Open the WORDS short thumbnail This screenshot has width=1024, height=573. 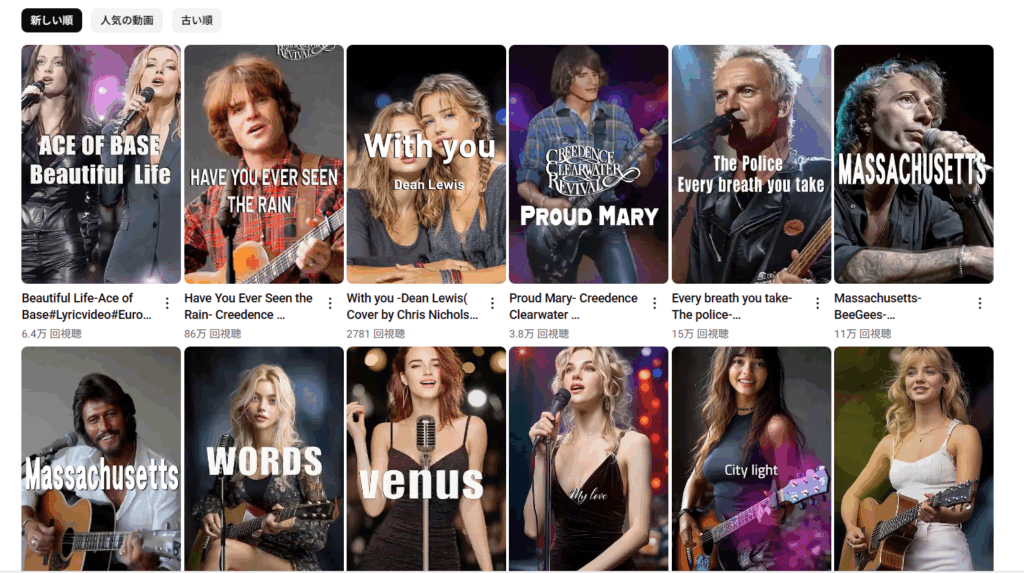[x=264, y=459]
